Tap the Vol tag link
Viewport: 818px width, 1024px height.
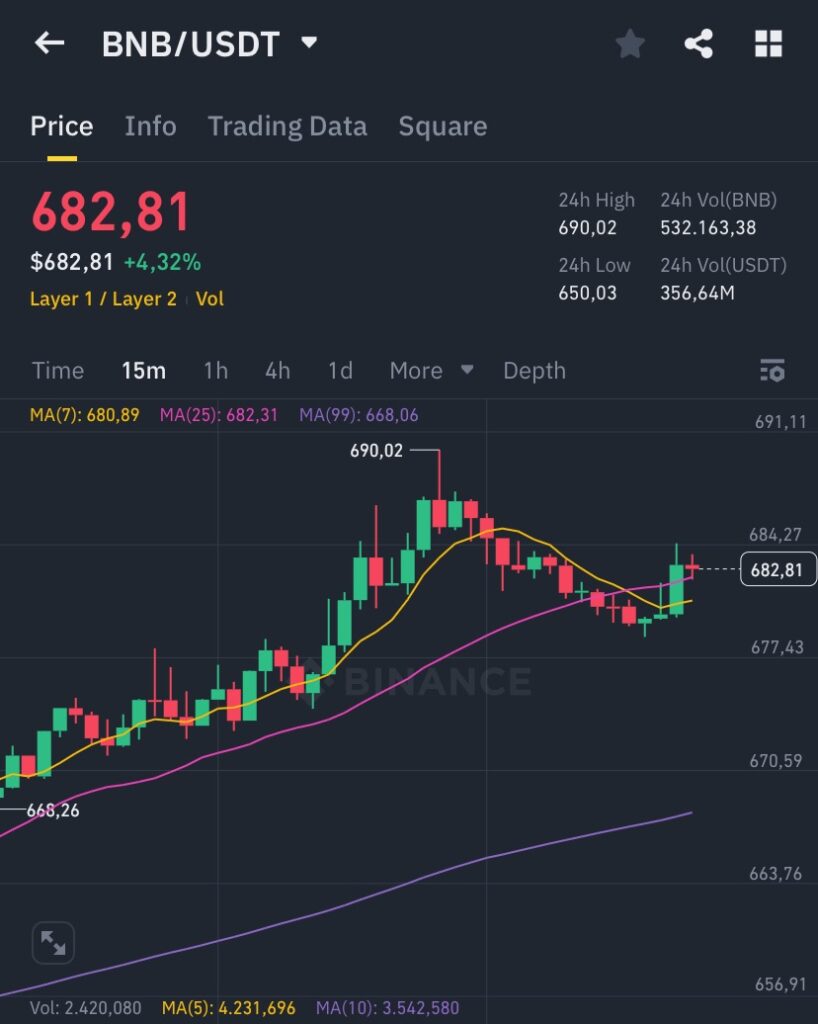tap(210, 298)
